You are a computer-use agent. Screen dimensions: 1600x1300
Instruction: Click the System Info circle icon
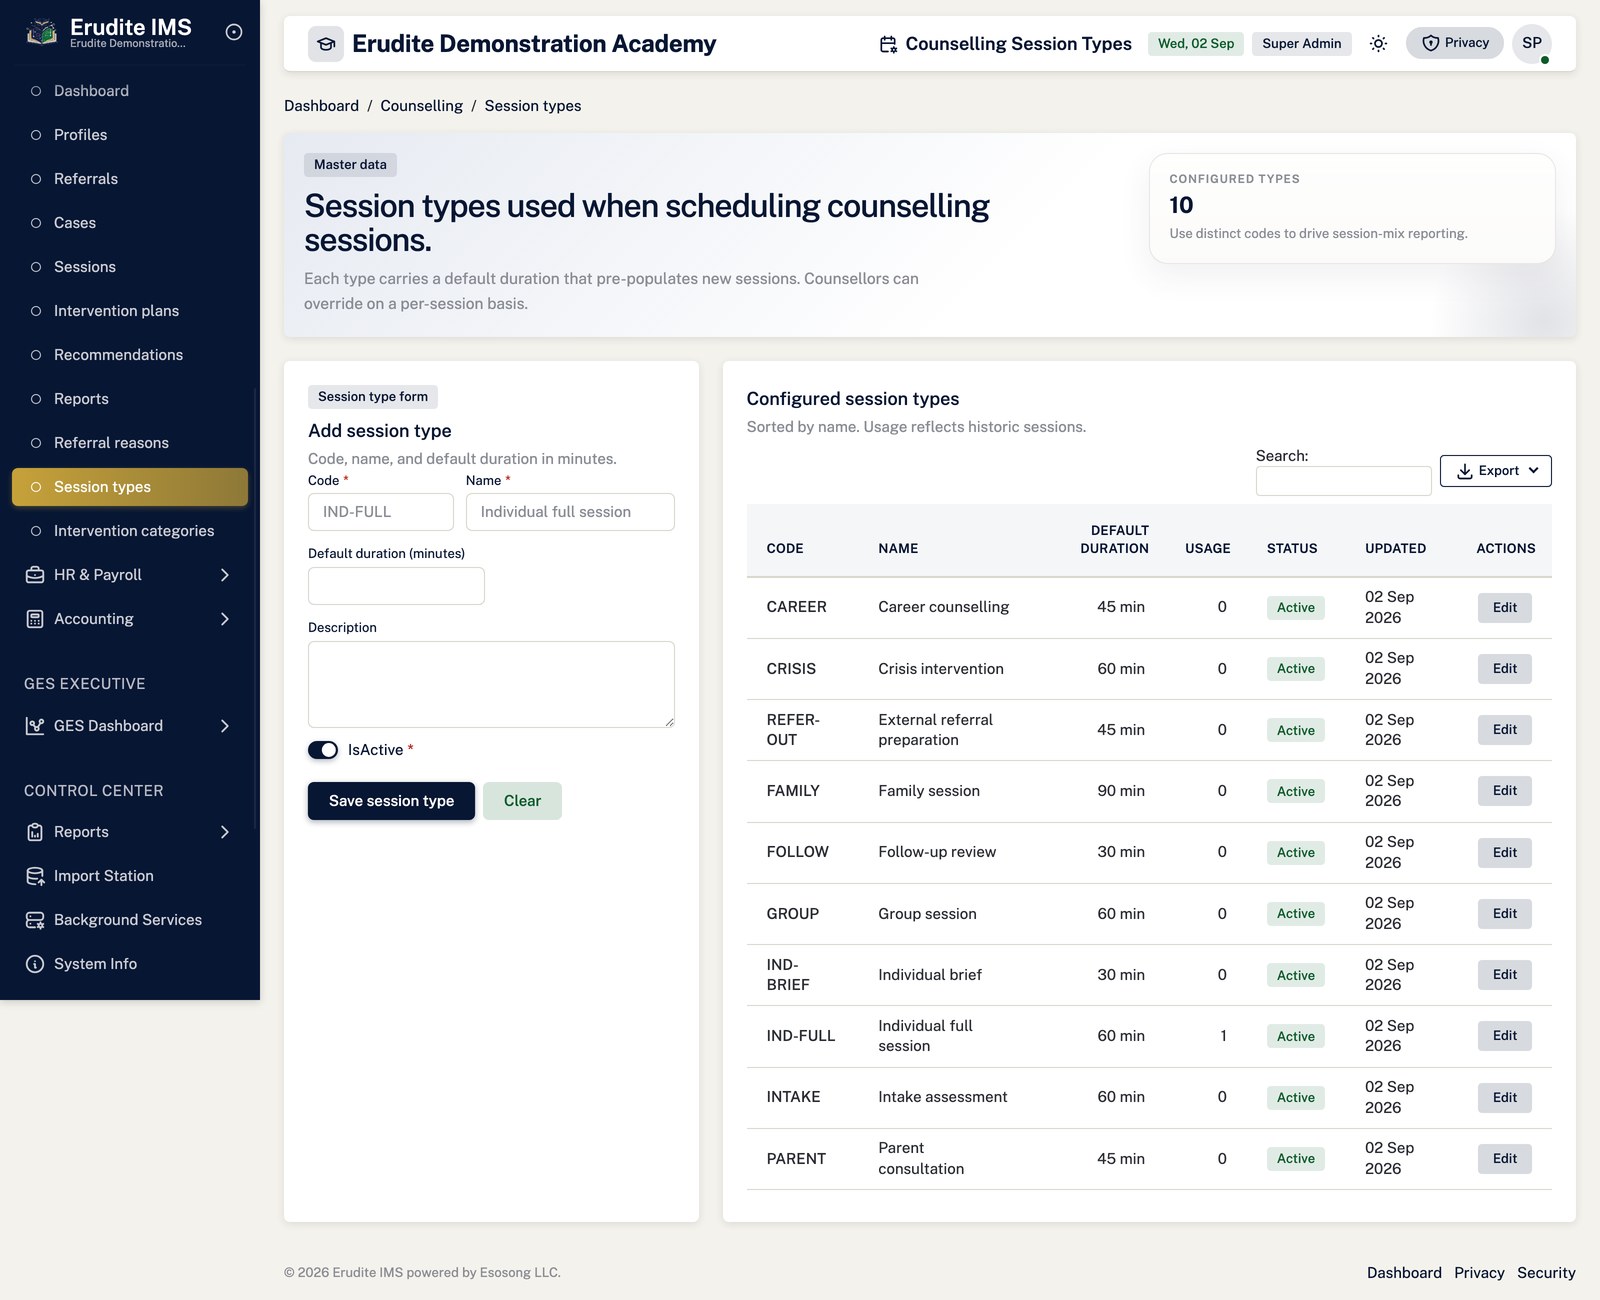pos(35,964)
